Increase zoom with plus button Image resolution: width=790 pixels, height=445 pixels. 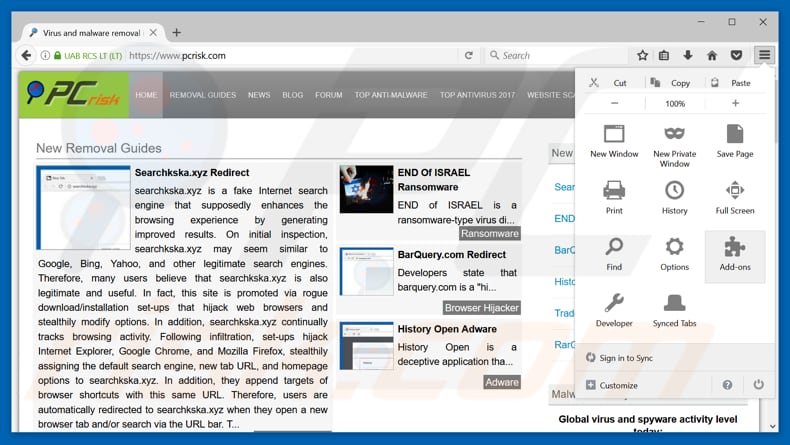pos(735,103)
